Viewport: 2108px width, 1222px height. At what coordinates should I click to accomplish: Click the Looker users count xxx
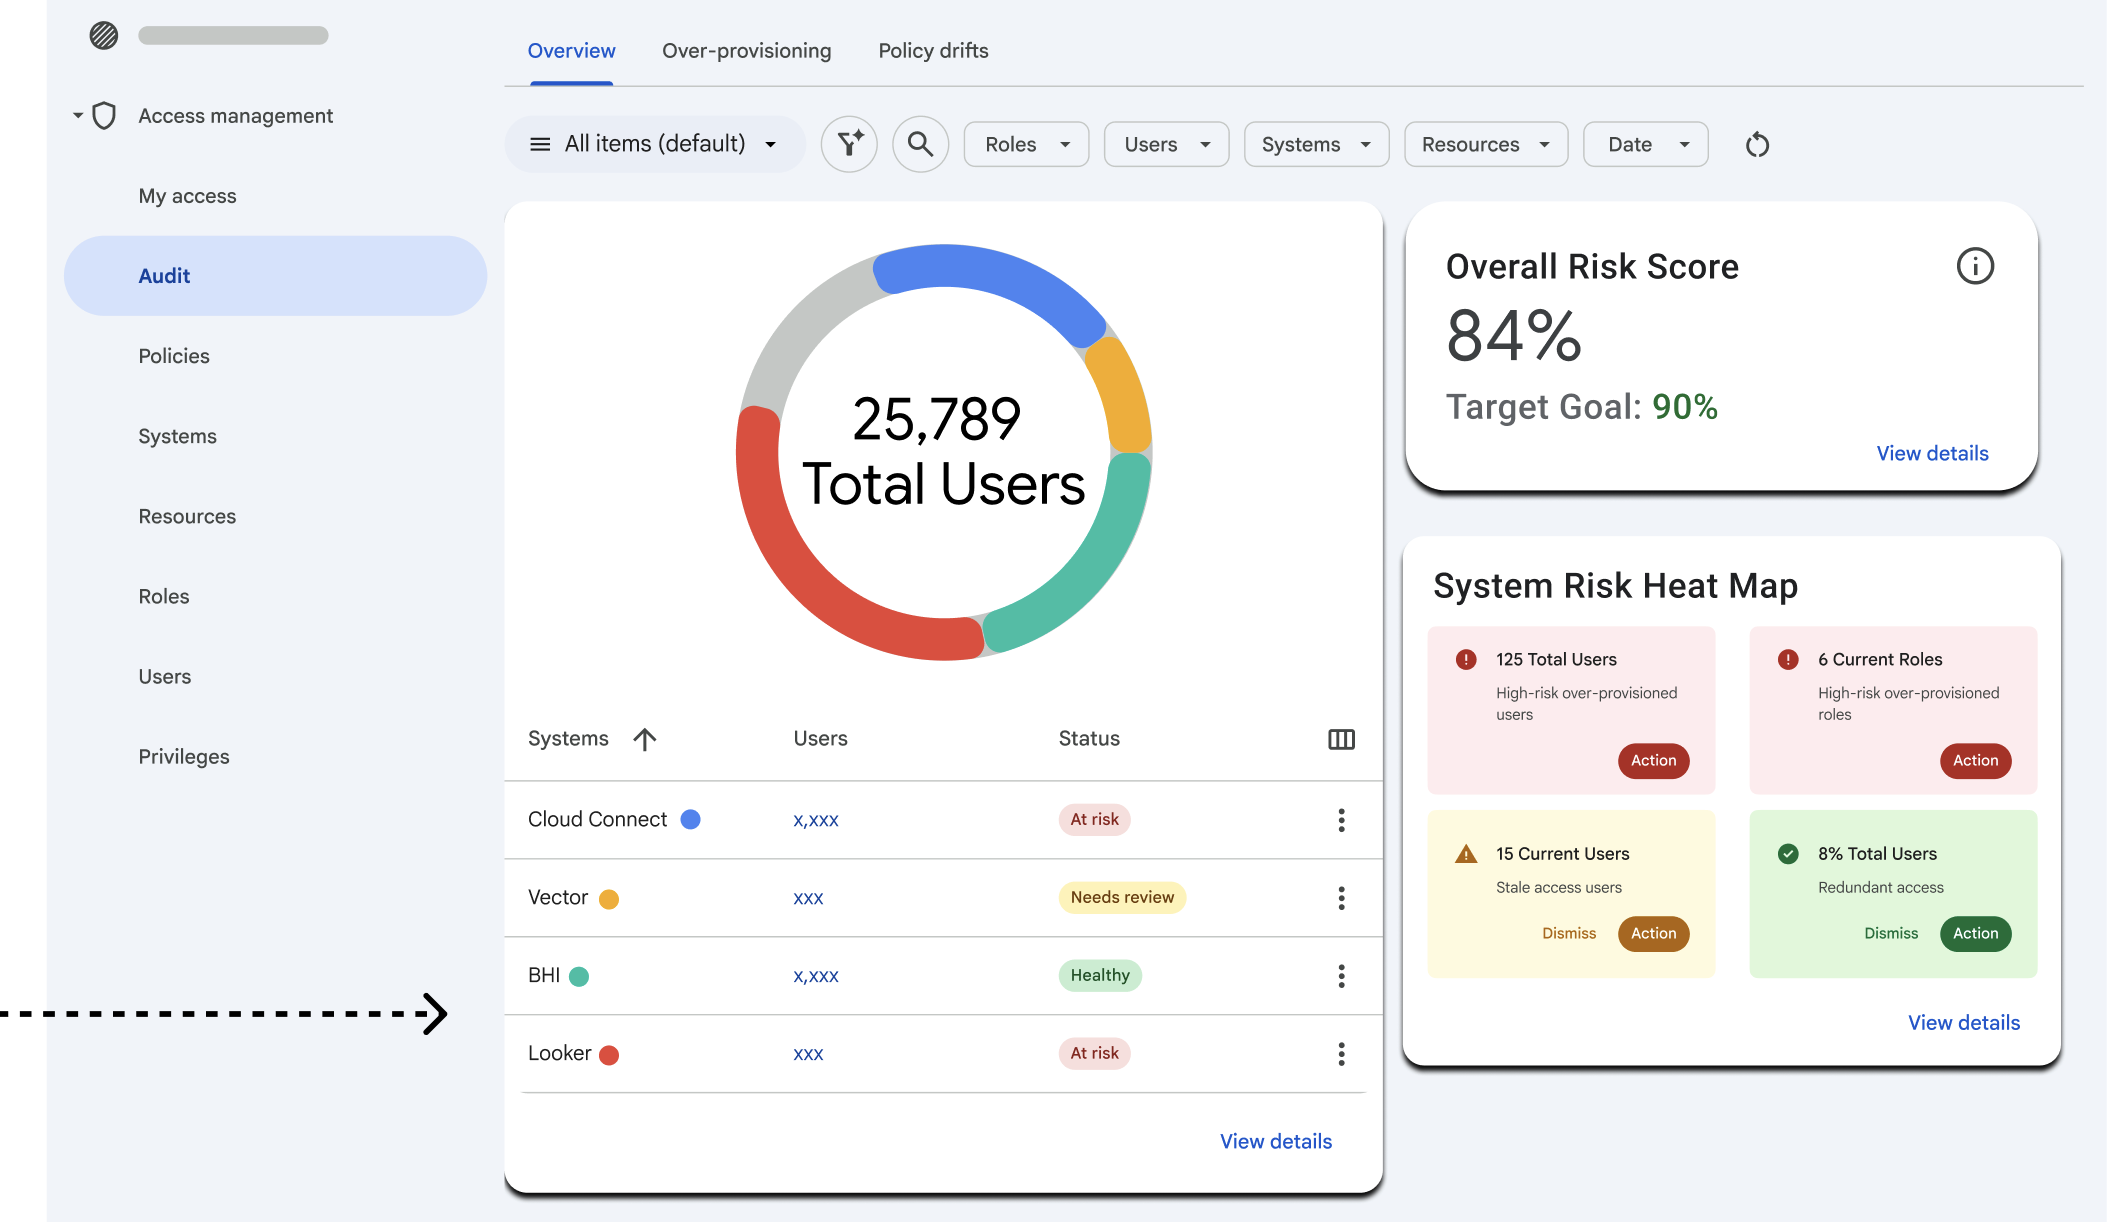click(x=808, y=1054)
